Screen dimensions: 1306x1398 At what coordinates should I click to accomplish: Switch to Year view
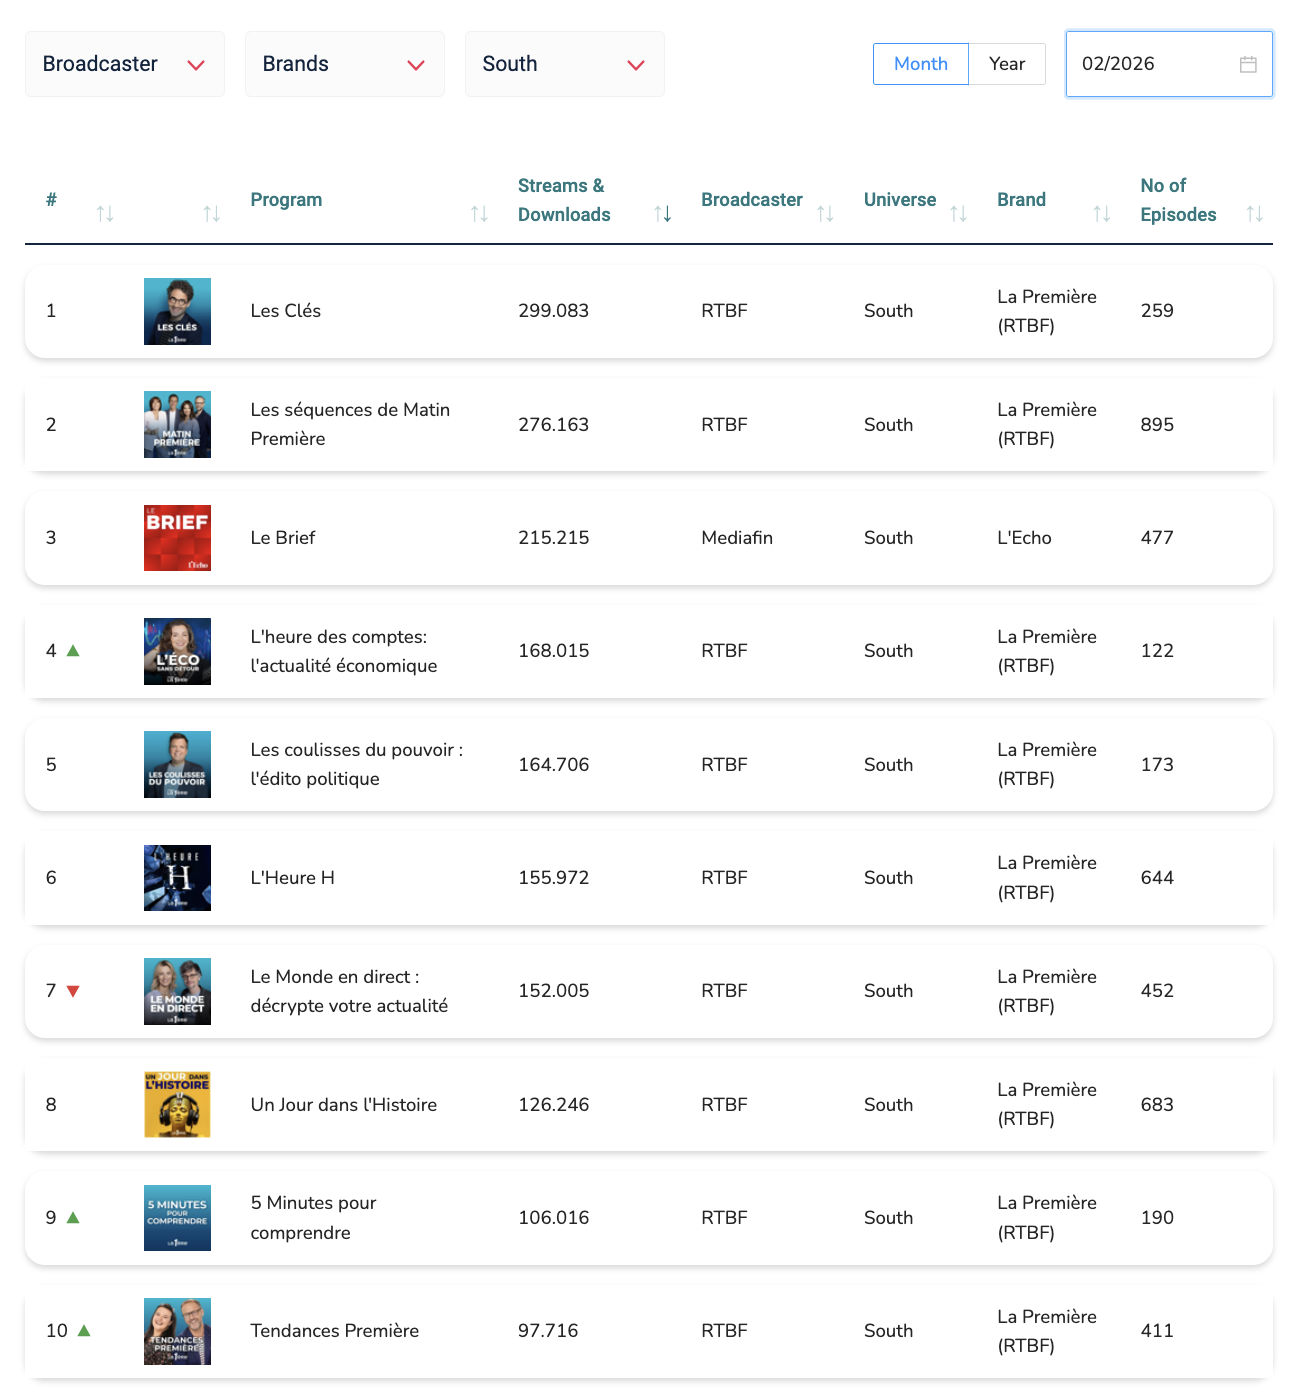(1007, 63)
